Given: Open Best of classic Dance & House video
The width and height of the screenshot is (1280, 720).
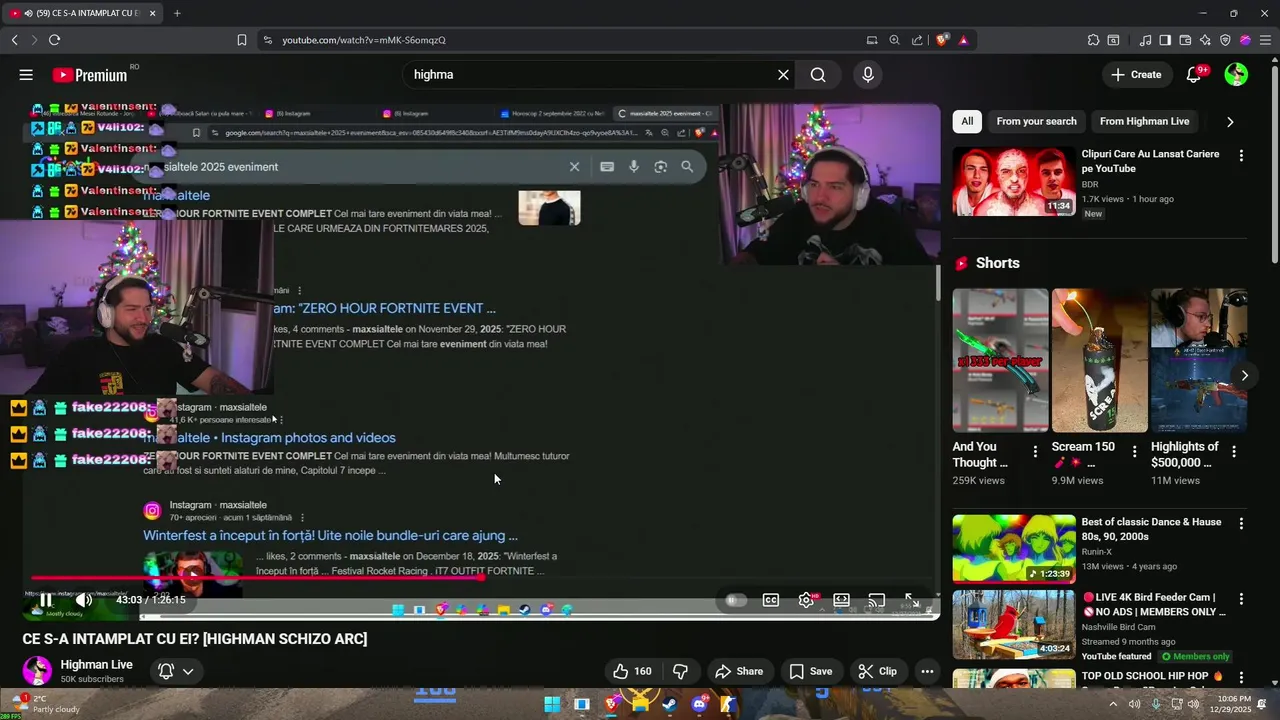Looking at the screenshot, I should pos(1014,549).
